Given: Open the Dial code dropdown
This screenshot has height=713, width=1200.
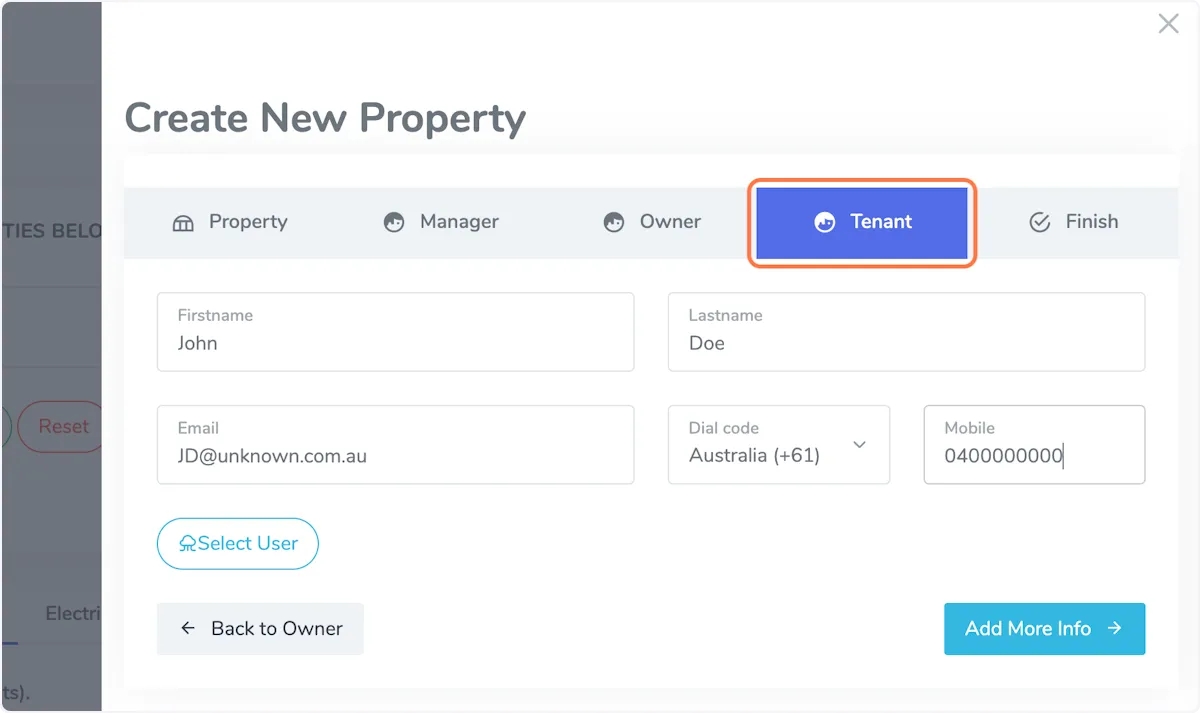Looking at the screenshot, I should pyautogui.click(x=765, y=445).
